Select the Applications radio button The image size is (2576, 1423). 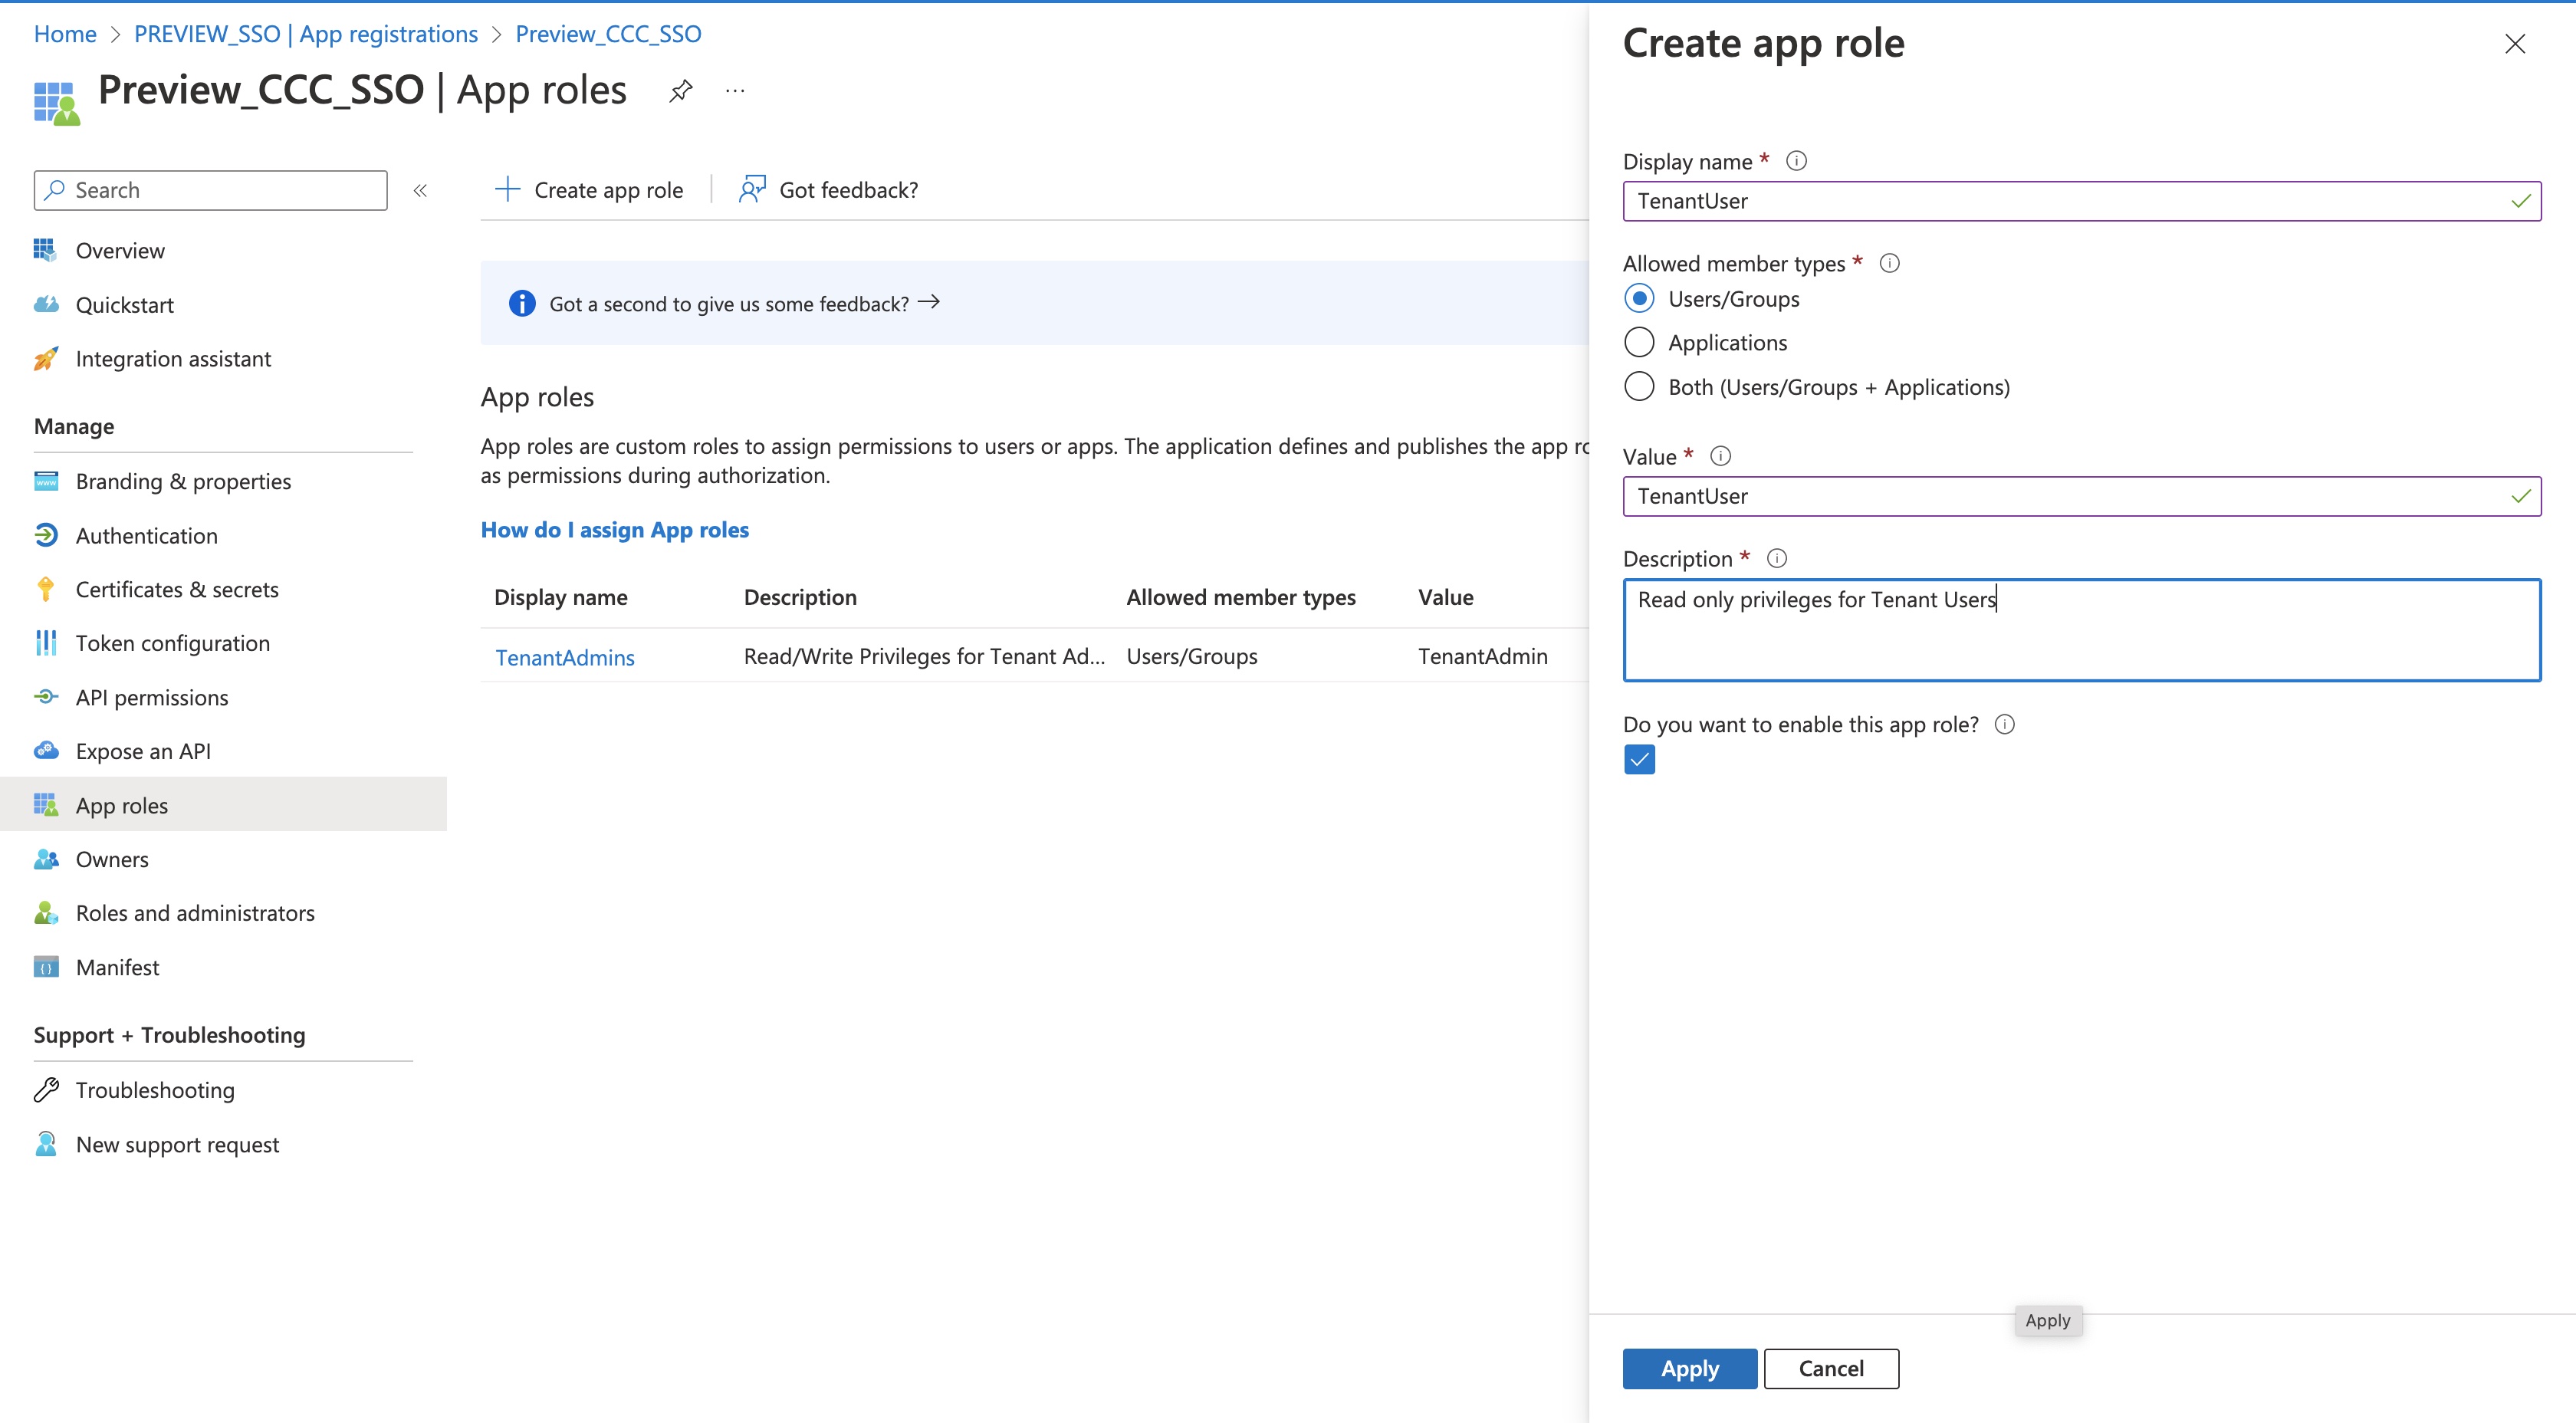[1639, 342]
